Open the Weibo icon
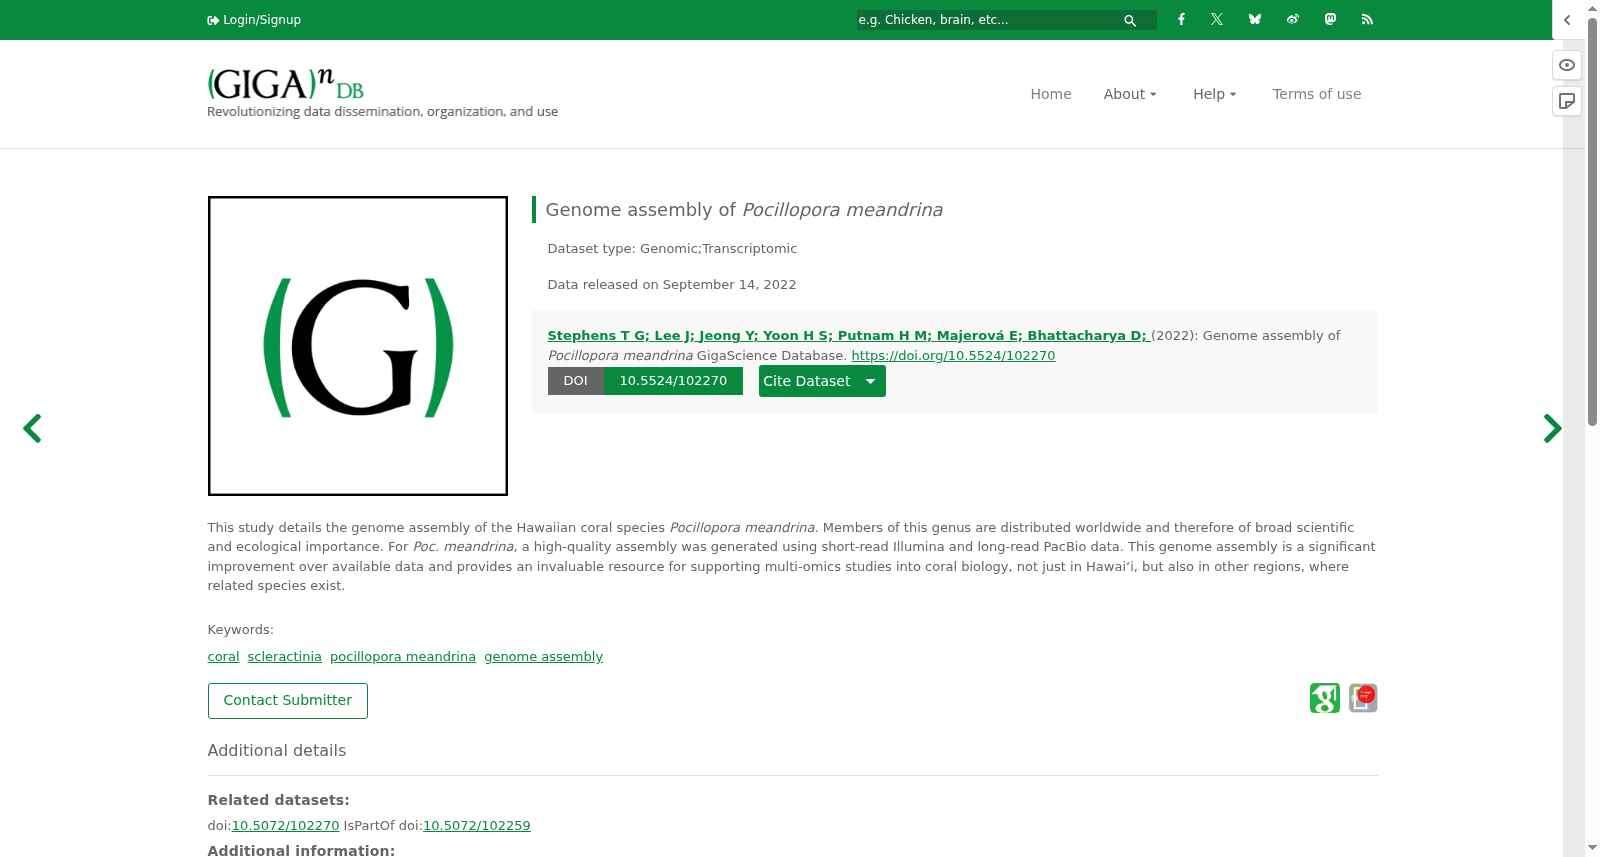 point(1293,19)
